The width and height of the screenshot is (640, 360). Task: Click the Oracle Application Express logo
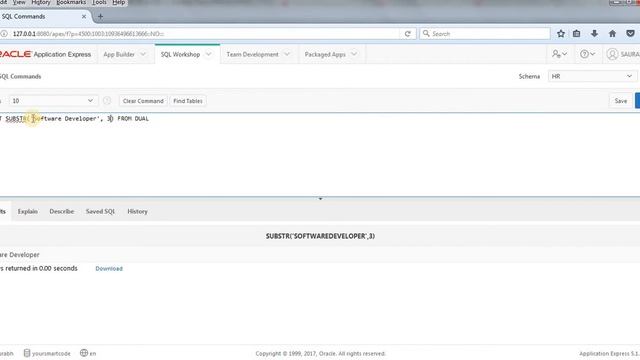coord(45,54)
